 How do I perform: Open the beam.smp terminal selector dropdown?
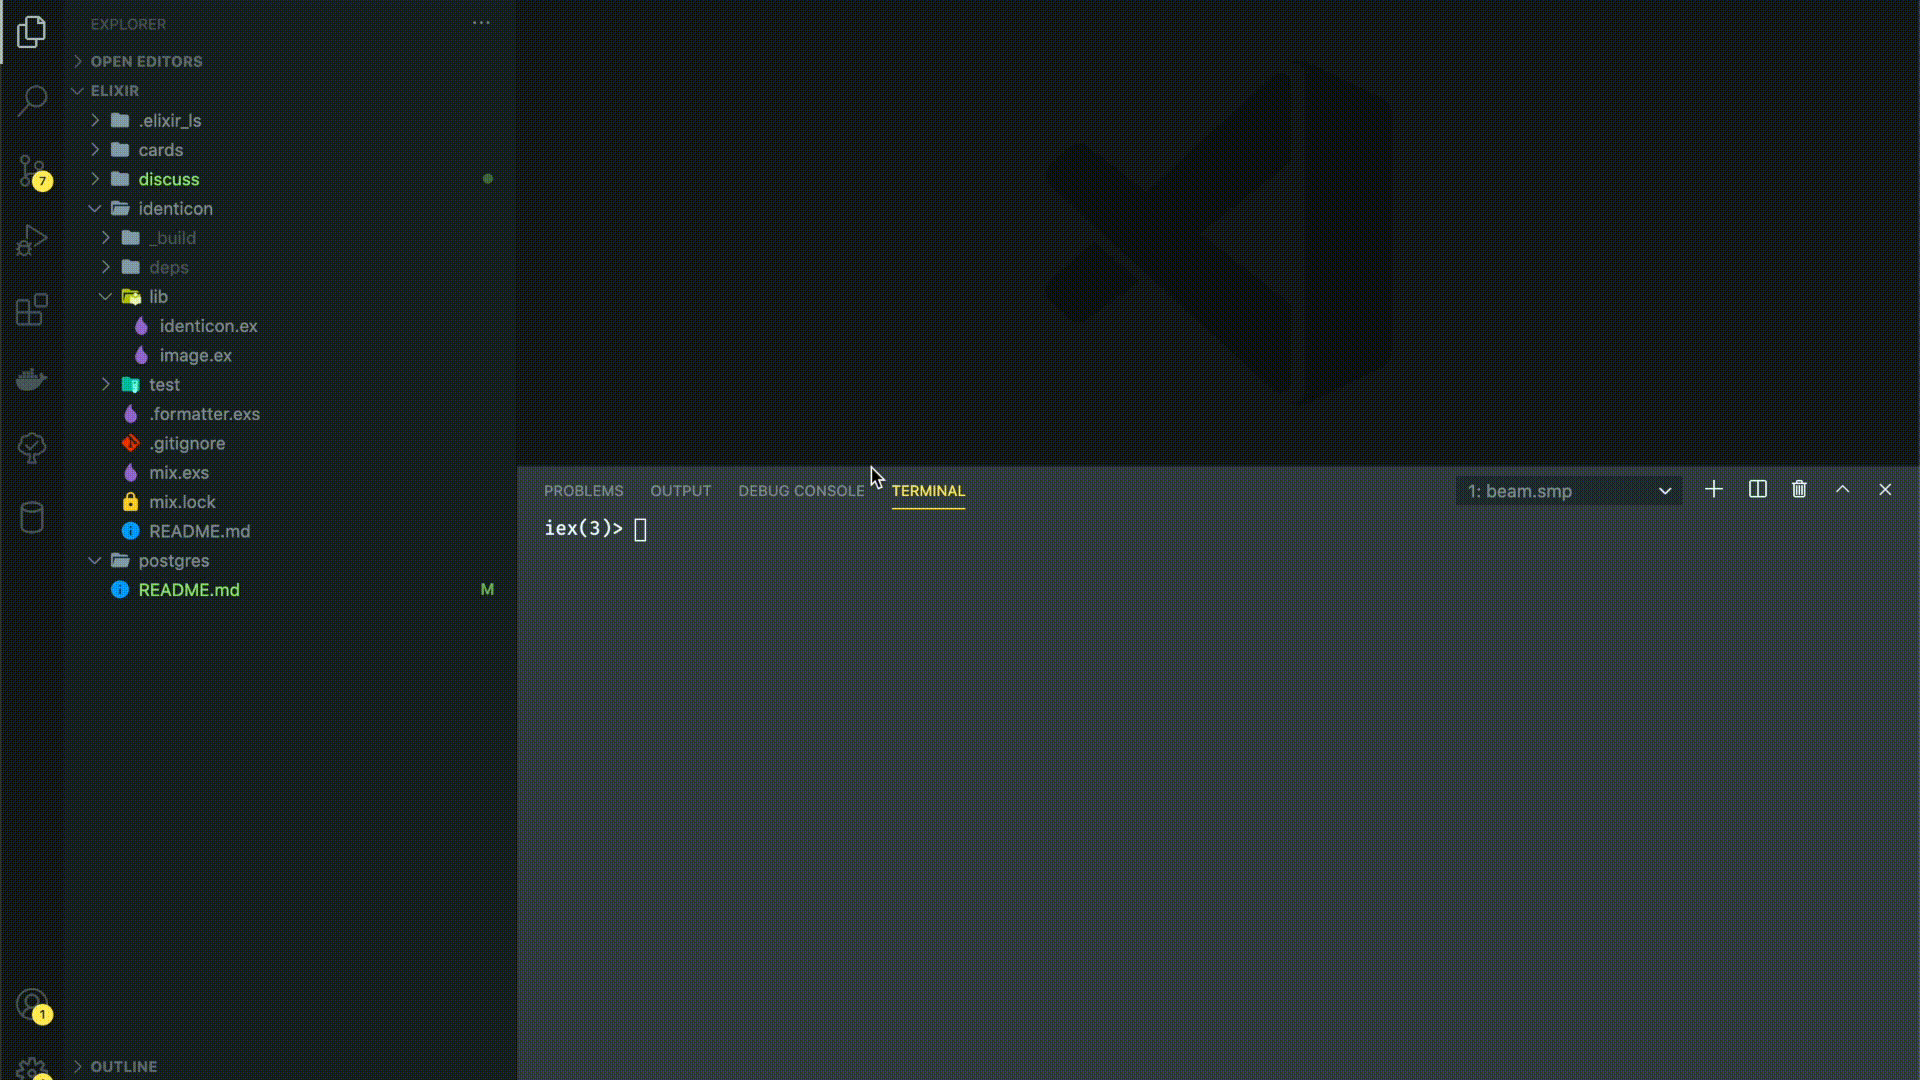(x=1568, y=491)
